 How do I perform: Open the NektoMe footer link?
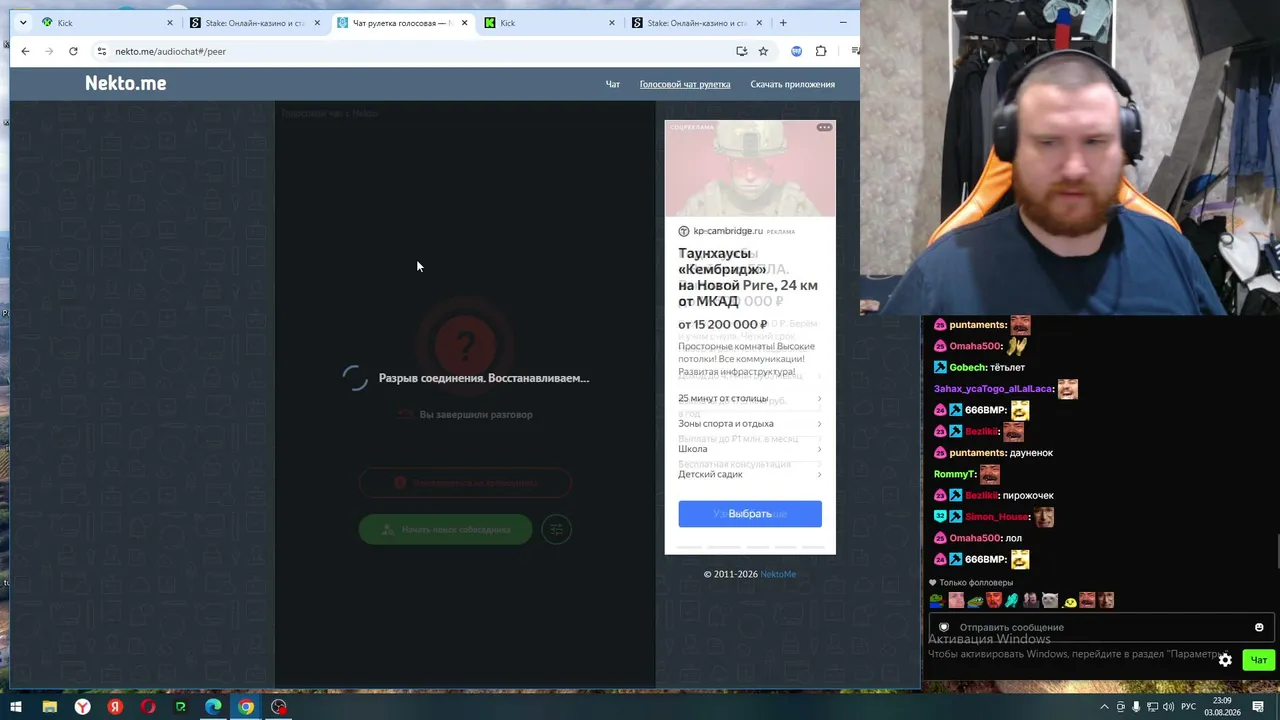[x=778, y=574]
